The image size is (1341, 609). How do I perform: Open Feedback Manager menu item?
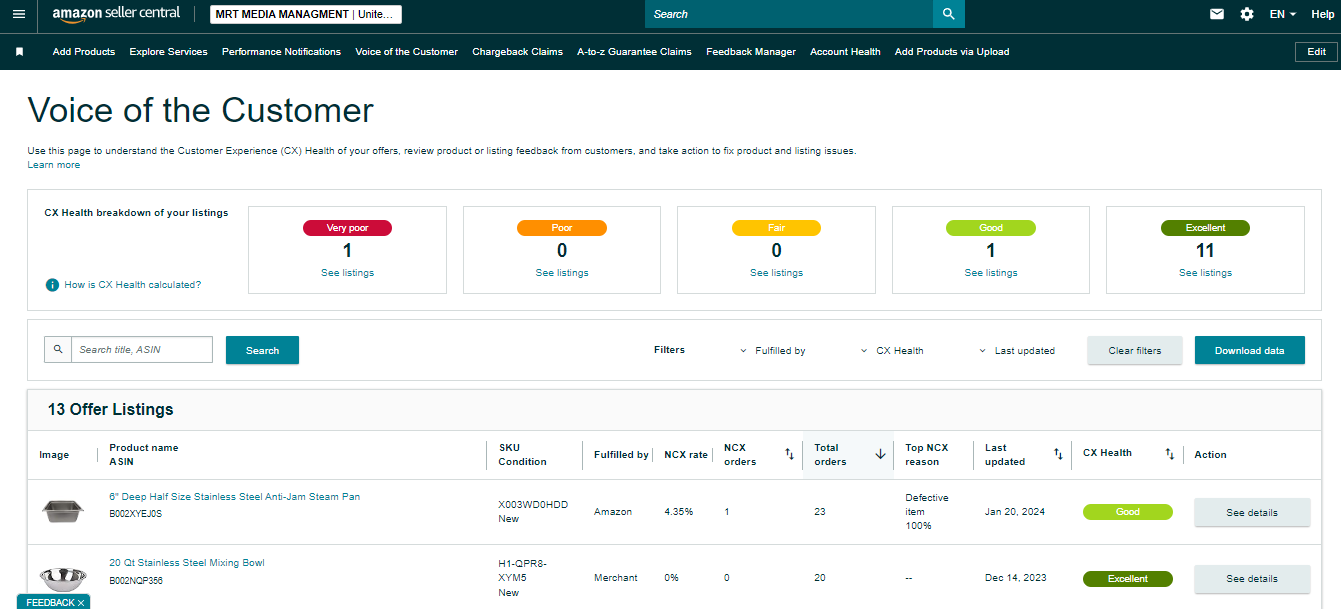click(x=751, y=52)
